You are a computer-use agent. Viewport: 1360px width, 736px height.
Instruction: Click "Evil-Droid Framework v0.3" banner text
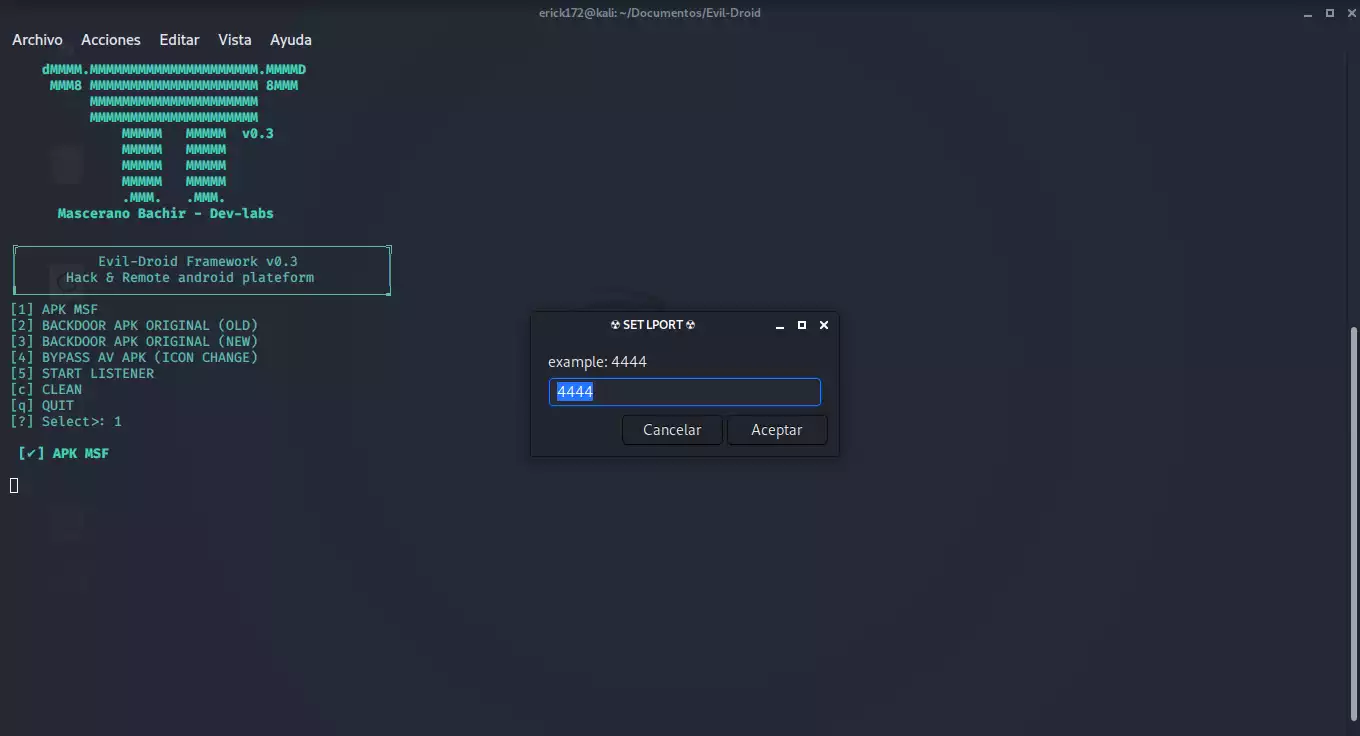pos(198,261)
